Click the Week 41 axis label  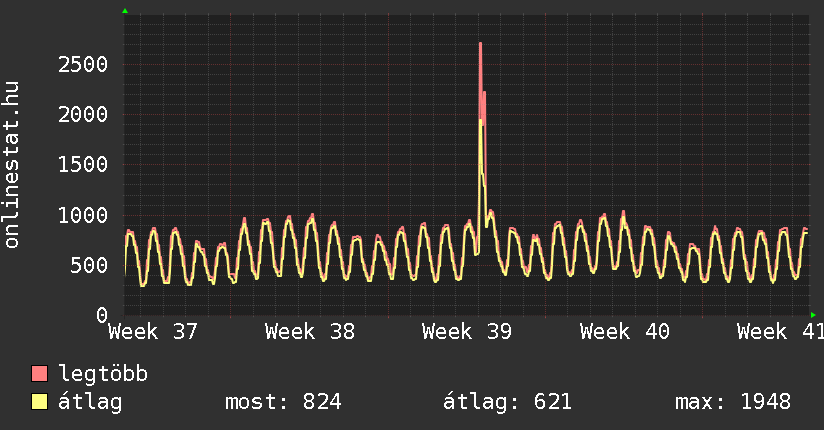pos(780,332)
